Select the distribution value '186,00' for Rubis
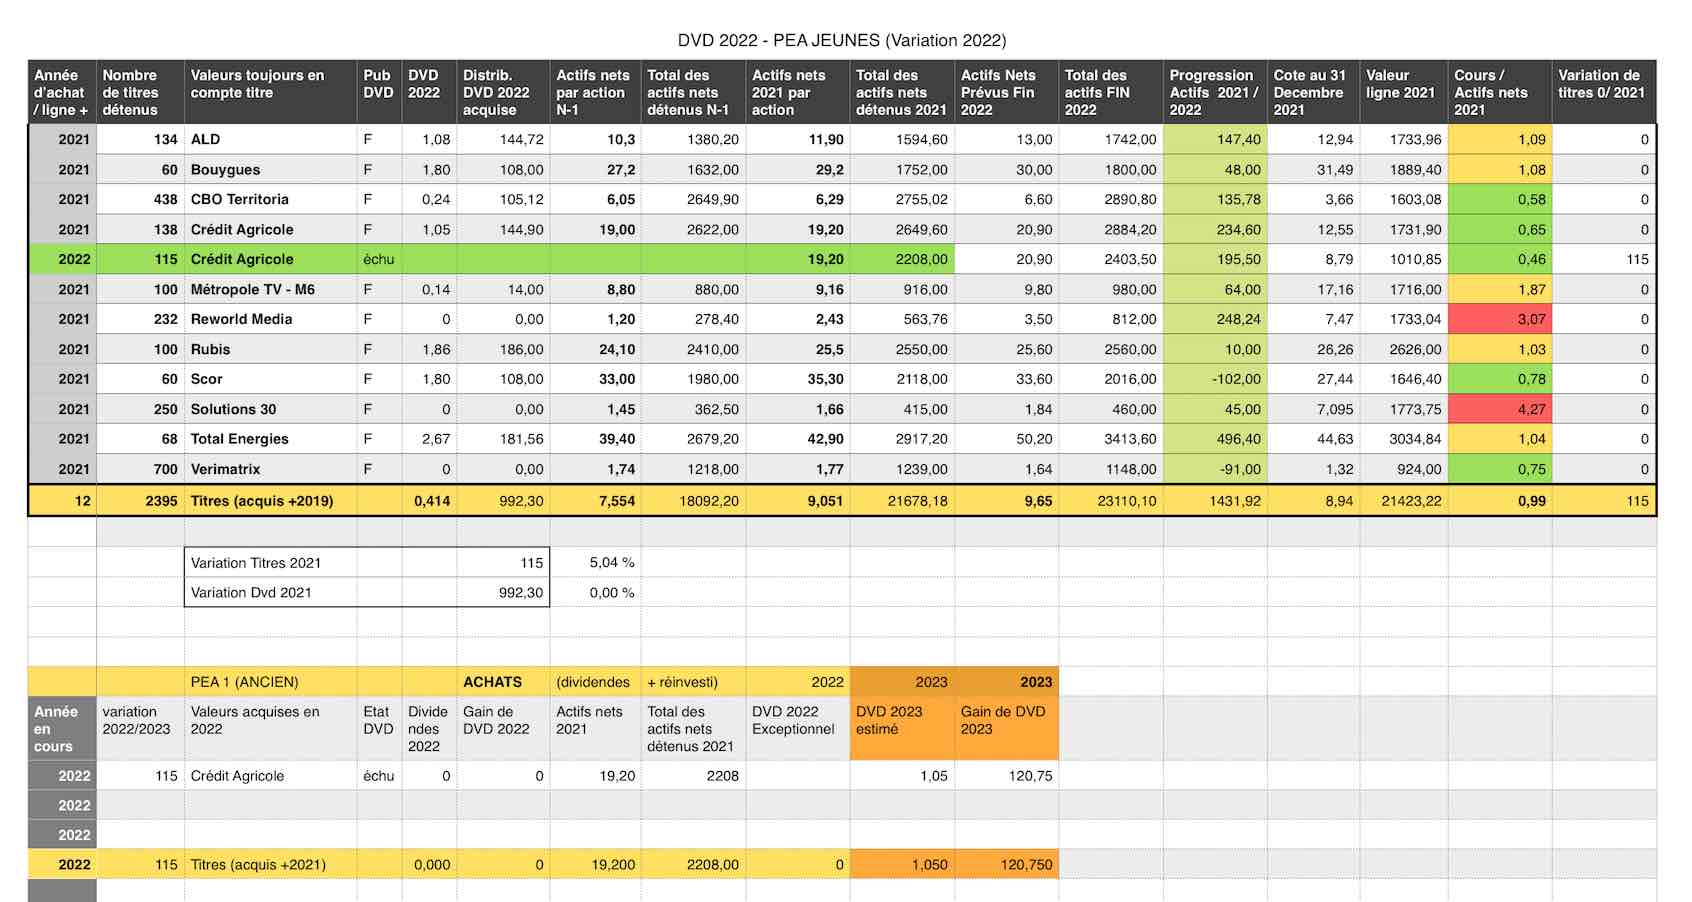This screenshot has width=1692, height=902. [x=503, y=349]
